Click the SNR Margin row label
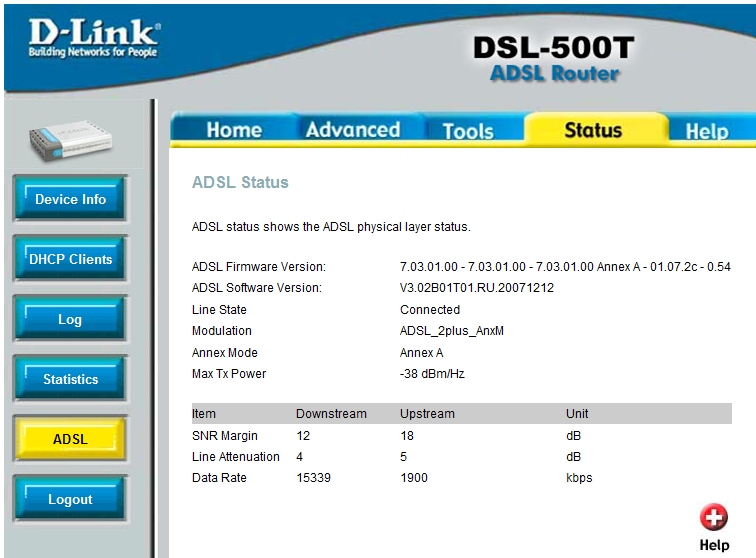The height and width of the screenshot is (558, 756). point(225,436)
